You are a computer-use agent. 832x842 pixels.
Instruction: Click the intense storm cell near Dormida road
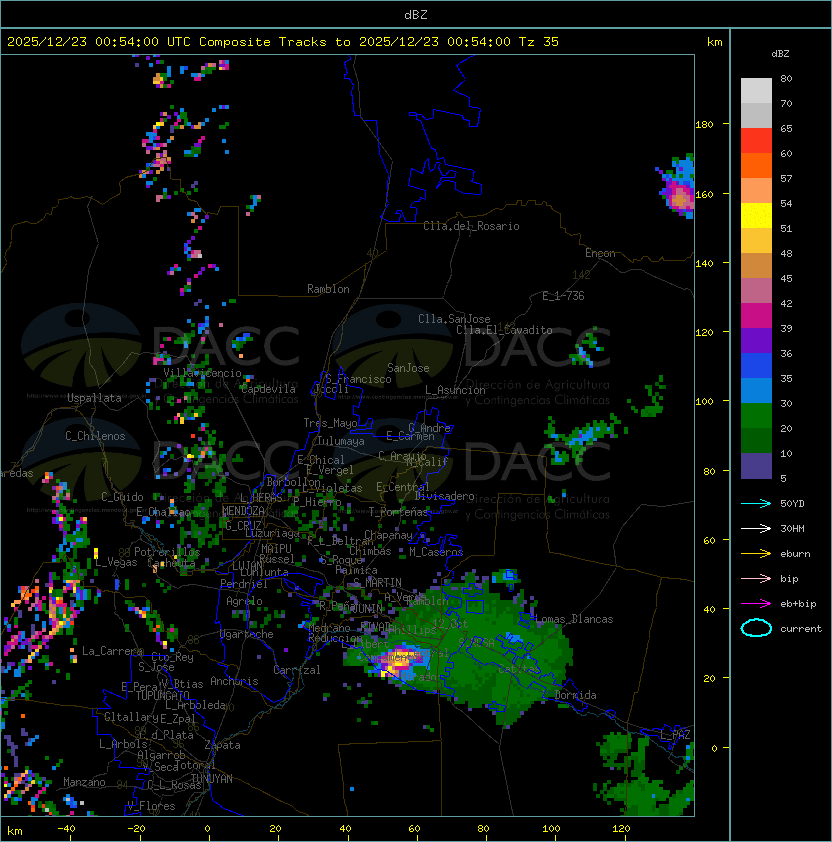pos(397,663)
